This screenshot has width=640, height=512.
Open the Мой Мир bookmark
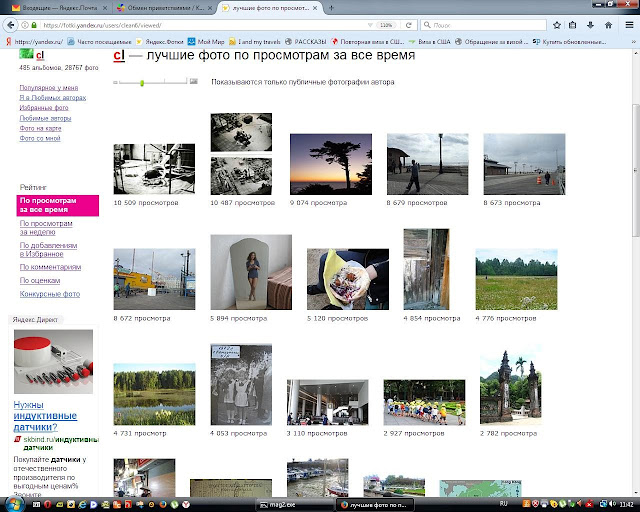[x=206, y=42]
